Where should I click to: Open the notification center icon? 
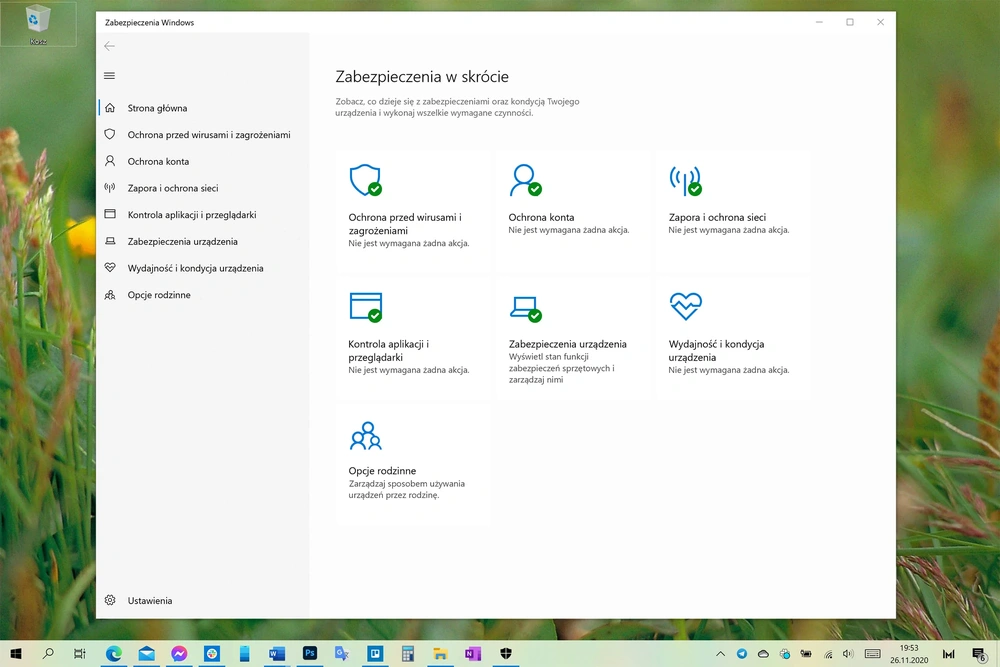click(979, 654)
